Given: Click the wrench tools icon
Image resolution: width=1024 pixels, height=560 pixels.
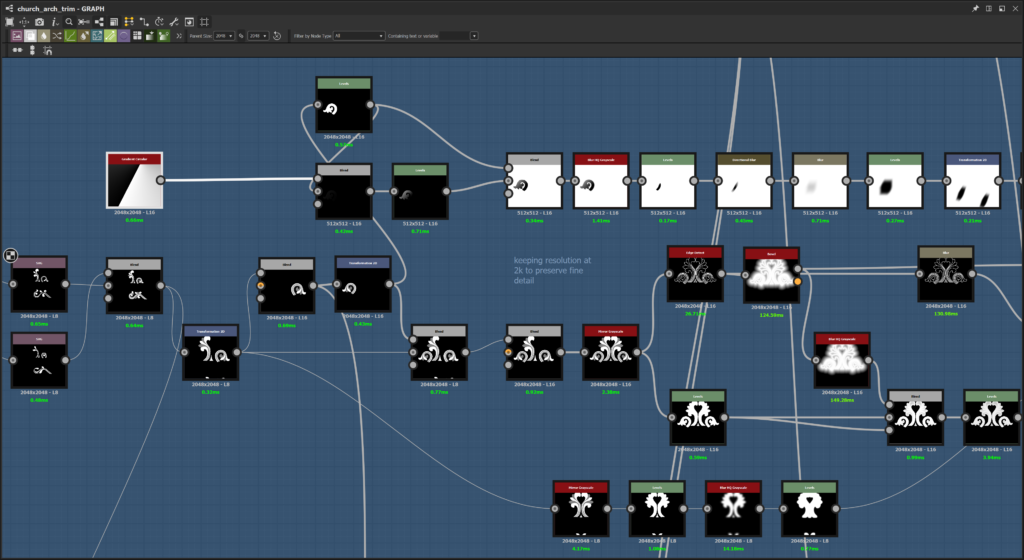Looking at the screenshot, I should pos(174,22).
